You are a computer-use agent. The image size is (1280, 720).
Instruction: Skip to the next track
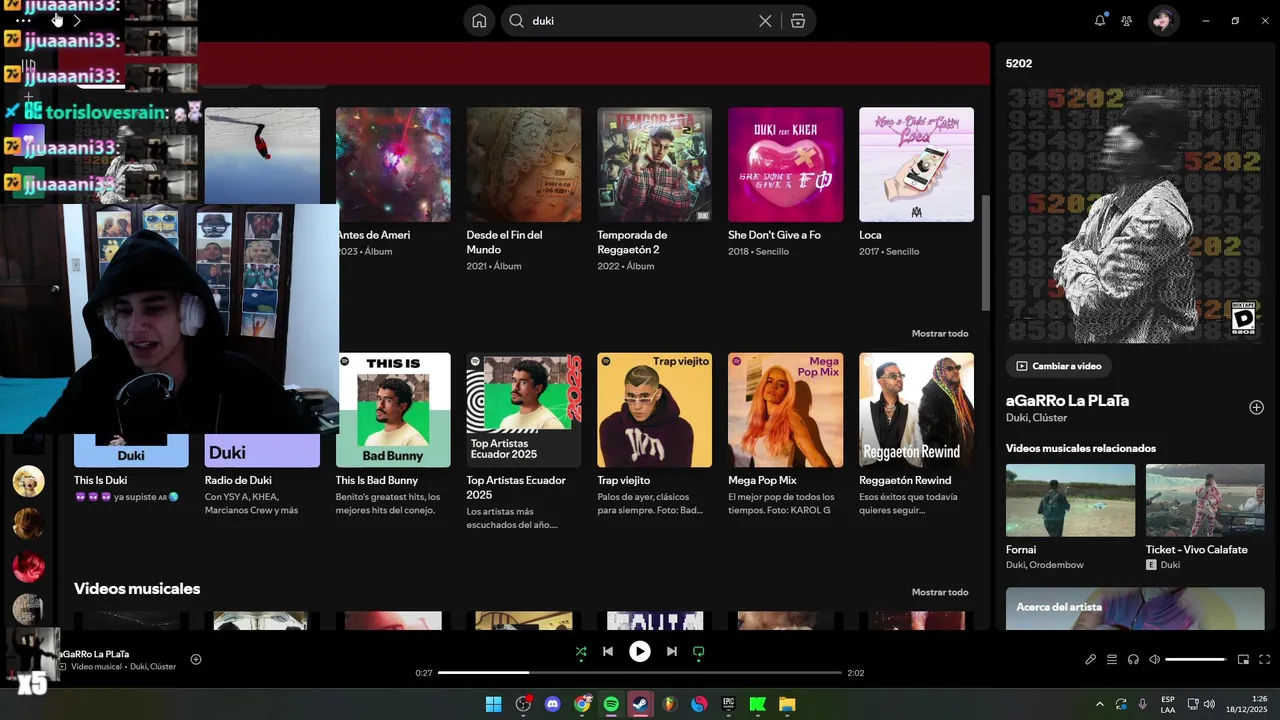[672, 652]
